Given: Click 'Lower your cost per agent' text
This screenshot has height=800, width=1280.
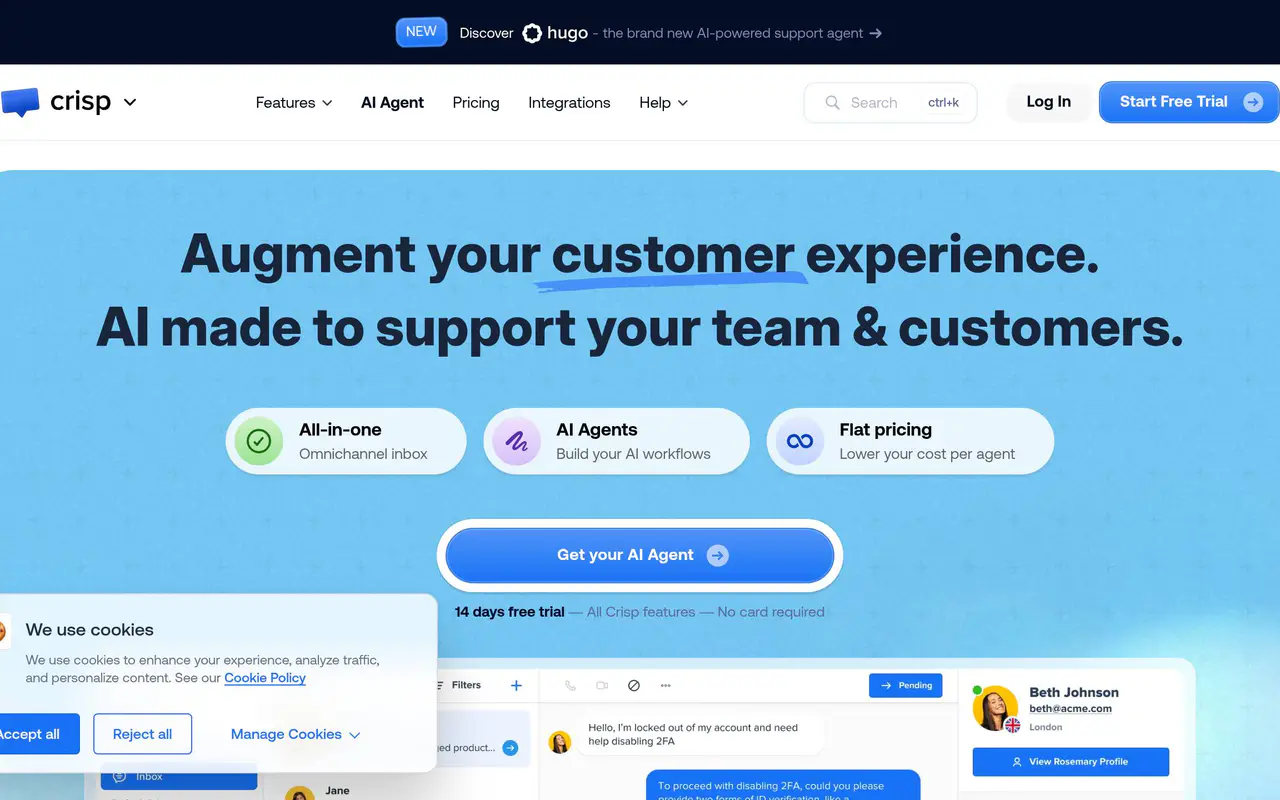Looking at the screenshot, I should click(x=927, y=454).
